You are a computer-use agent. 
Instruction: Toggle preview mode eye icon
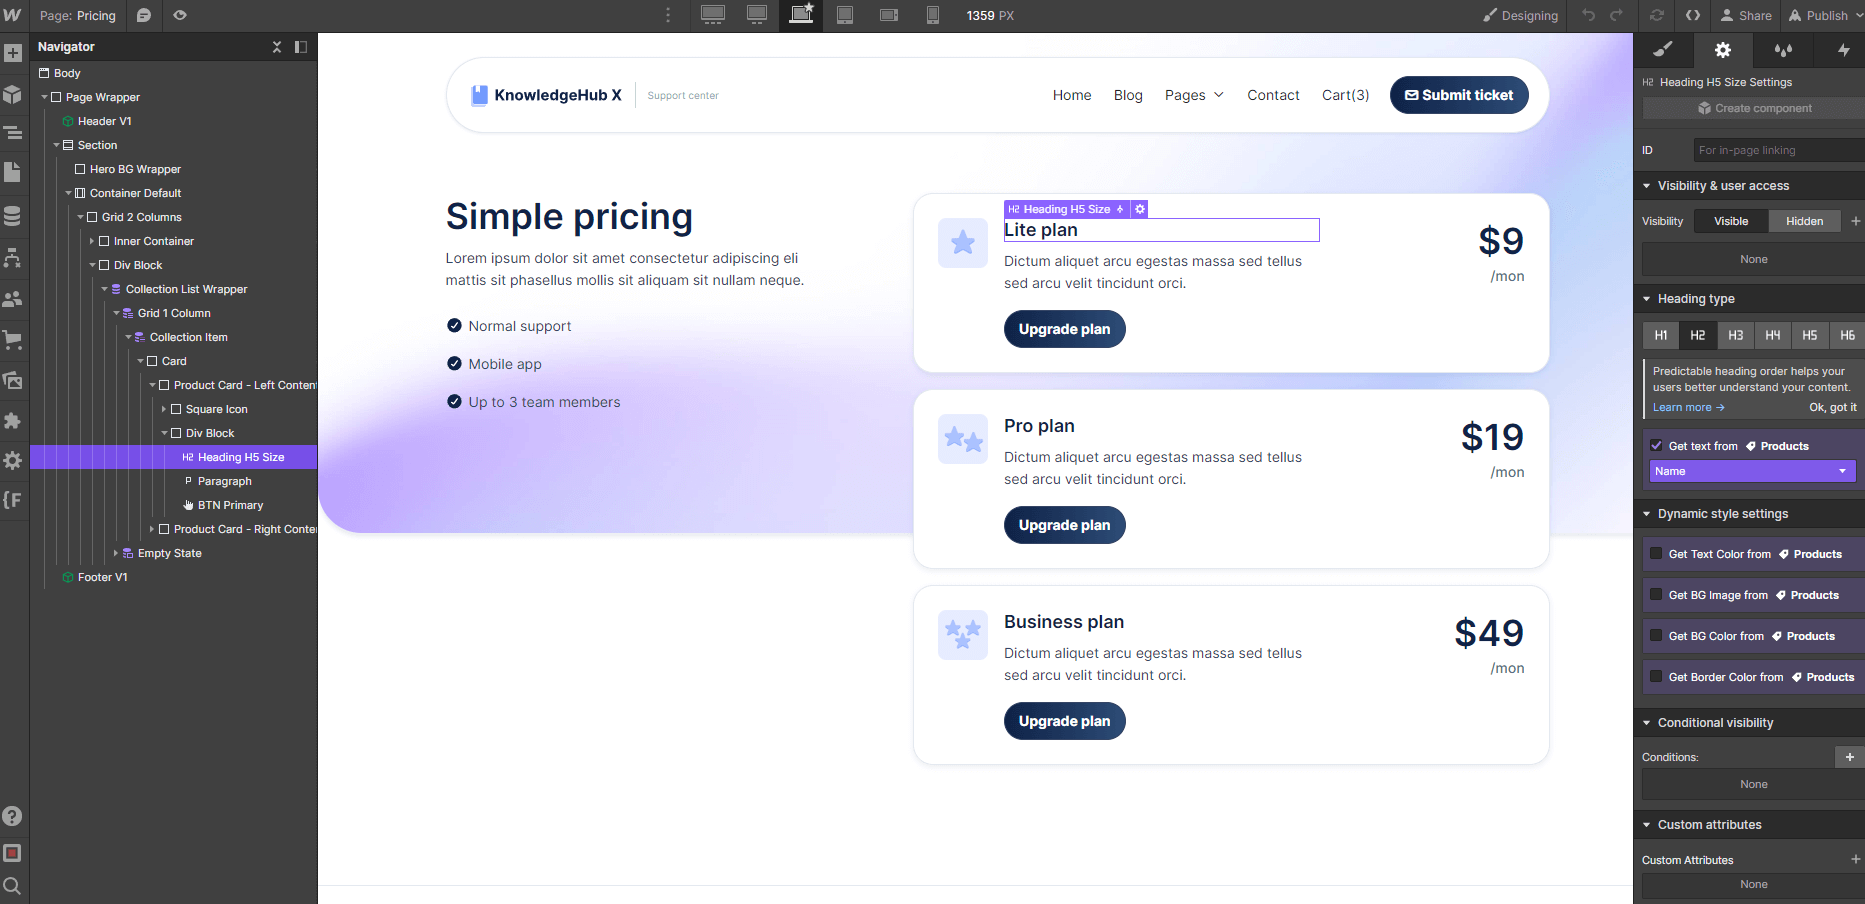pyautogui.click(x=180, y=15)
